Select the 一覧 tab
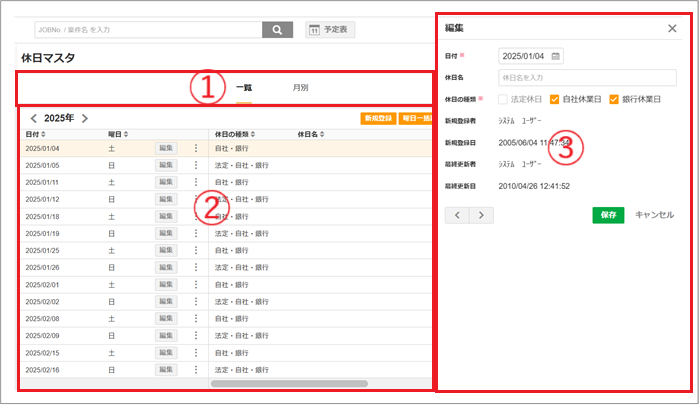The height and width of the screenshot is (405, 700). pos(244,87)
